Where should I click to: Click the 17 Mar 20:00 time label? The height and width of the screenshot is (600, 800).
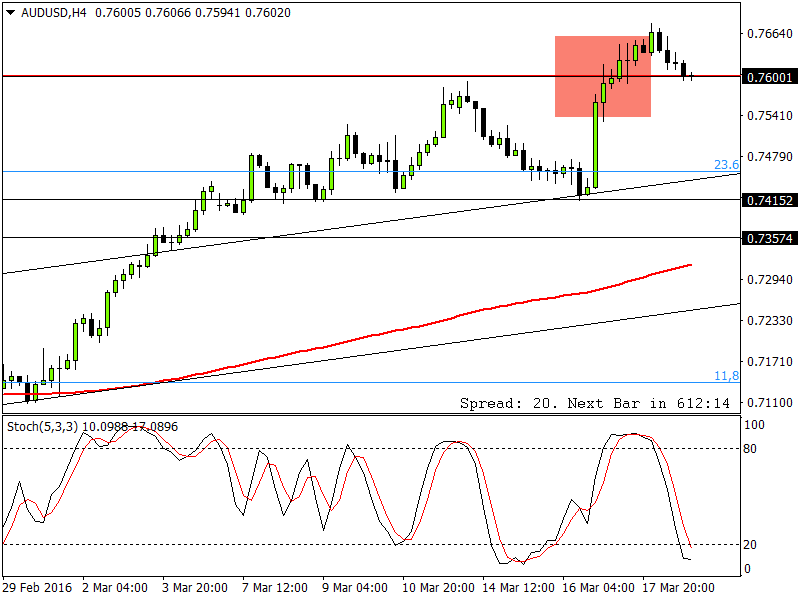pos(678,588)
